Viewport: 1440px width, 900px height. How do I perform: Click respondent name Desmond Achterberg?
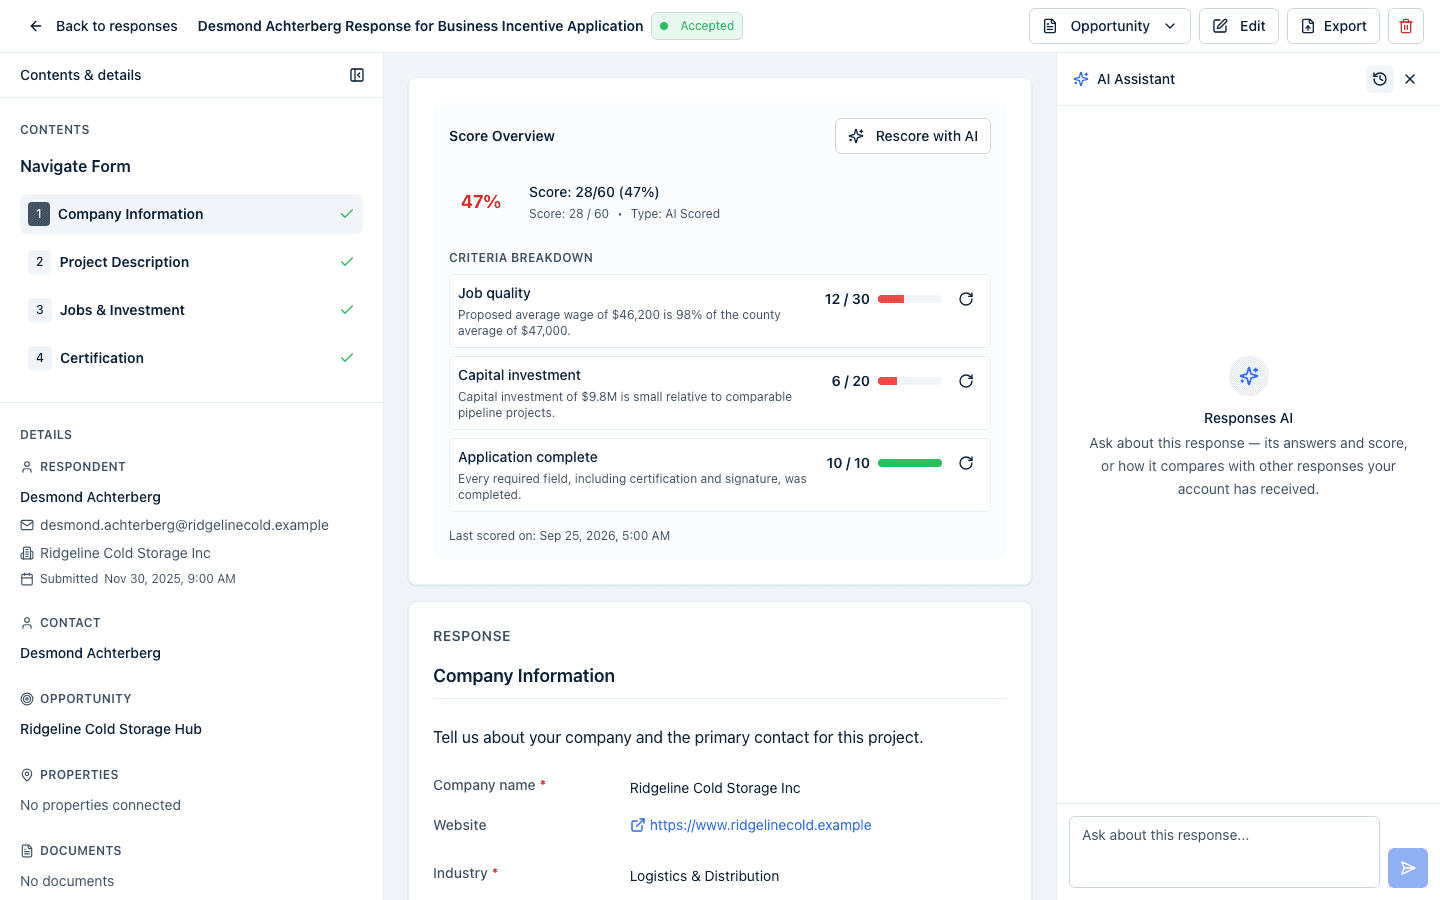pyautogui.click(x=90, y=497)
